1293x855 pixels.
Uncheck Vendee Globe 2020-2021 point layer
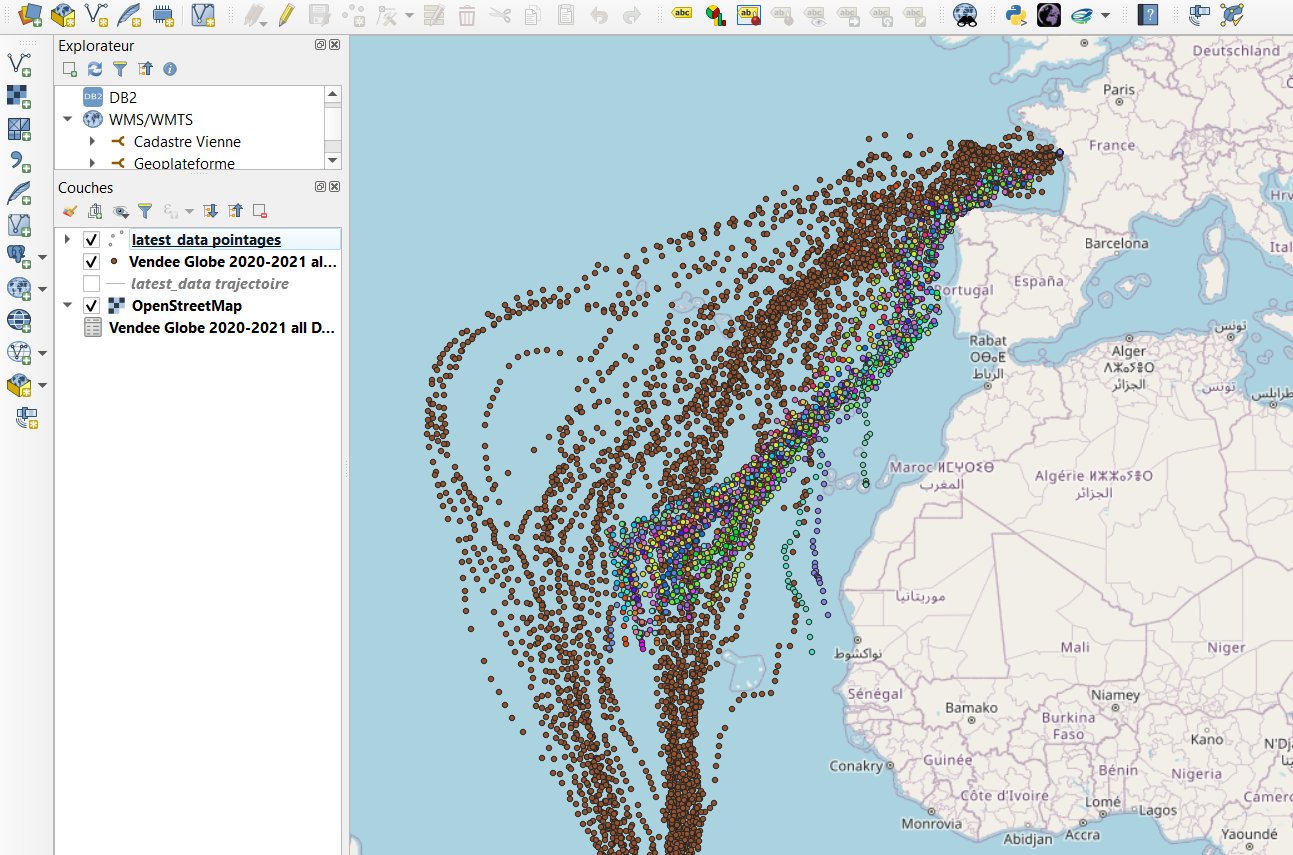(91, 262)
